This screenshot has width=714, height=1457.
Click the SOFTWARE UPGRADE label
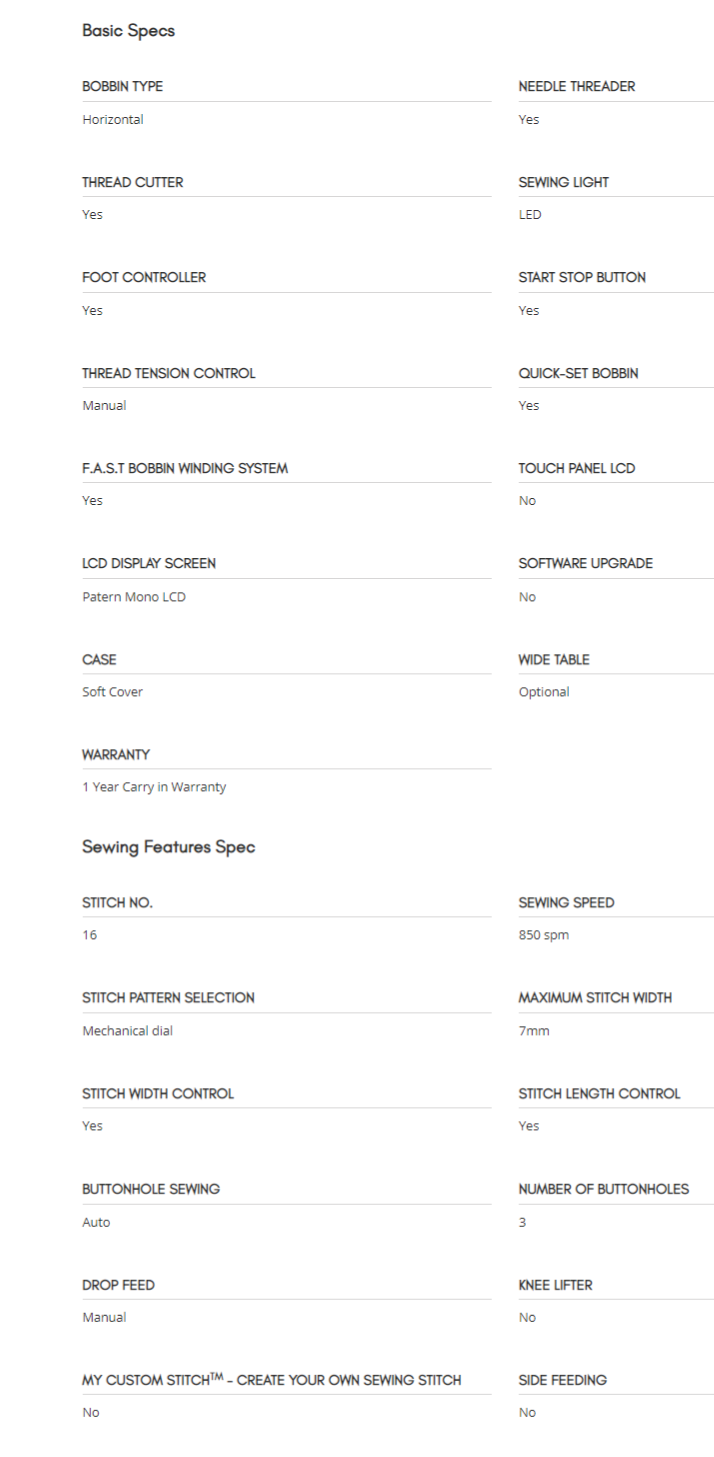[x=585, y=564]
